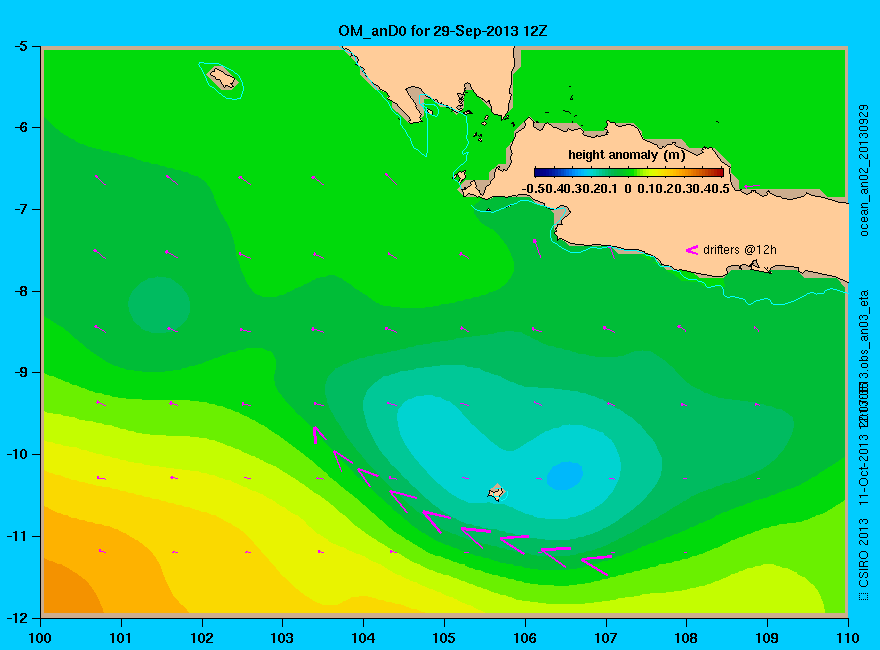Click the x-axis label '104'

tap(363, 638)
